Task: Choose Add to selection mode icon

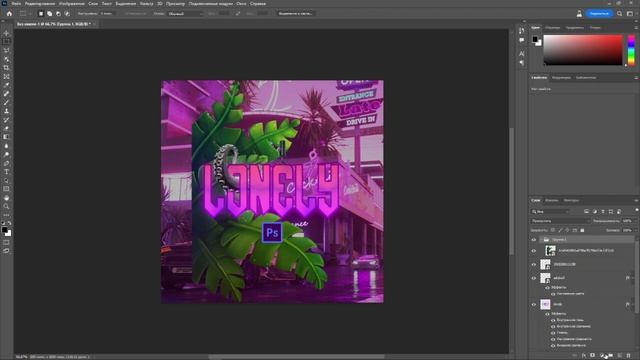Action: [x=49, y=13]
